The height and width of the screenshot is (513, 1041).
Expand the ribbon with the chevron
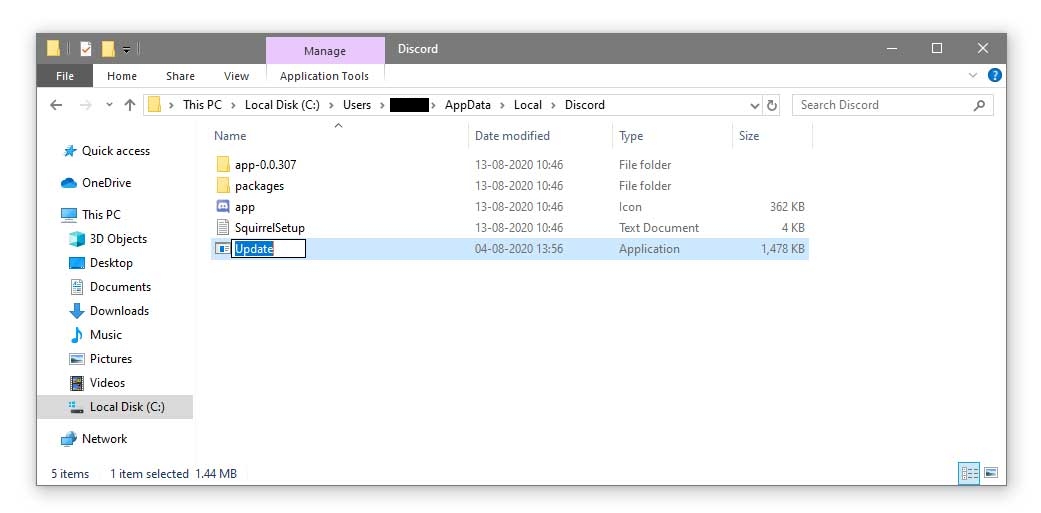(x=973, y=75)
